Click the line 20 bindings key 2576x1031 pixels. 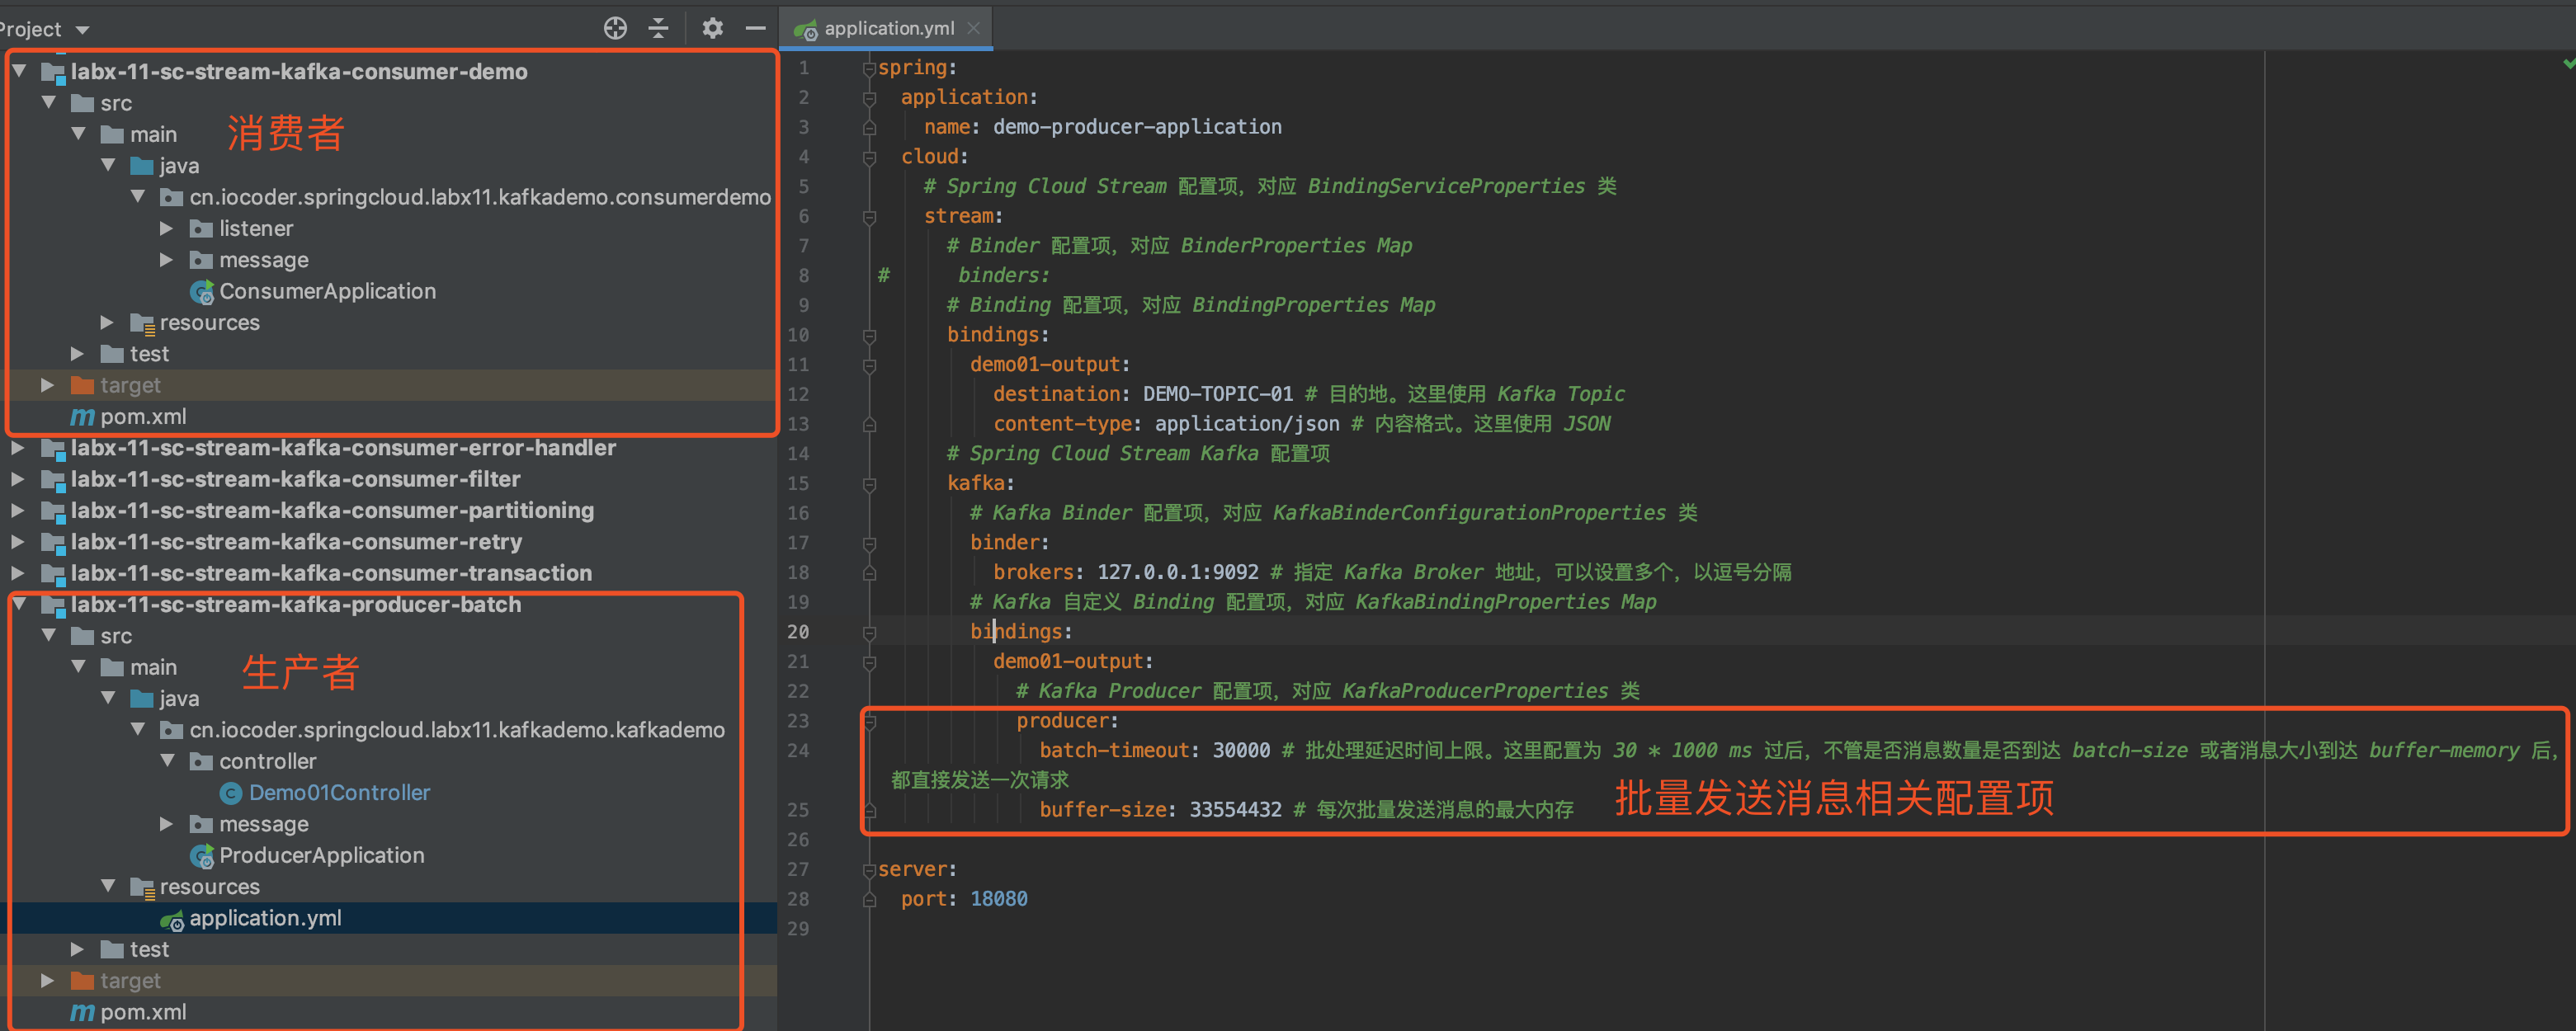(1015, 632)
